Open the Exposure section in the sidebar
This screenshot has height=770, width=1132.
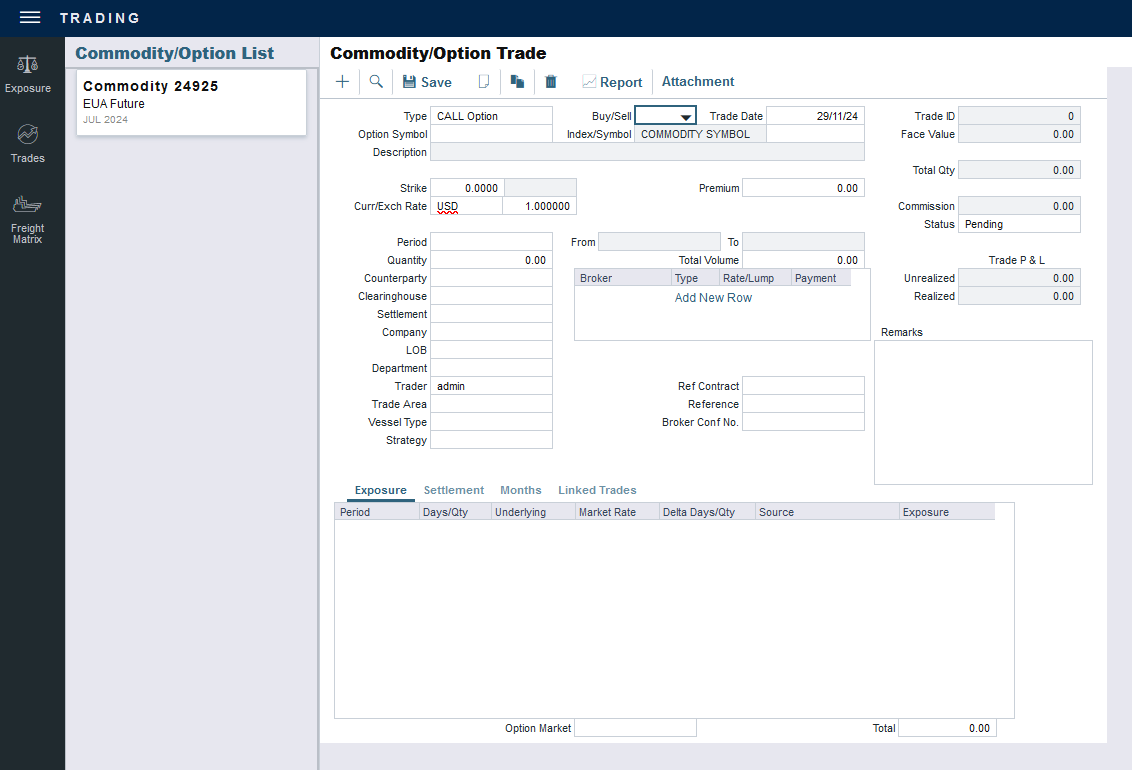[28, 75]
